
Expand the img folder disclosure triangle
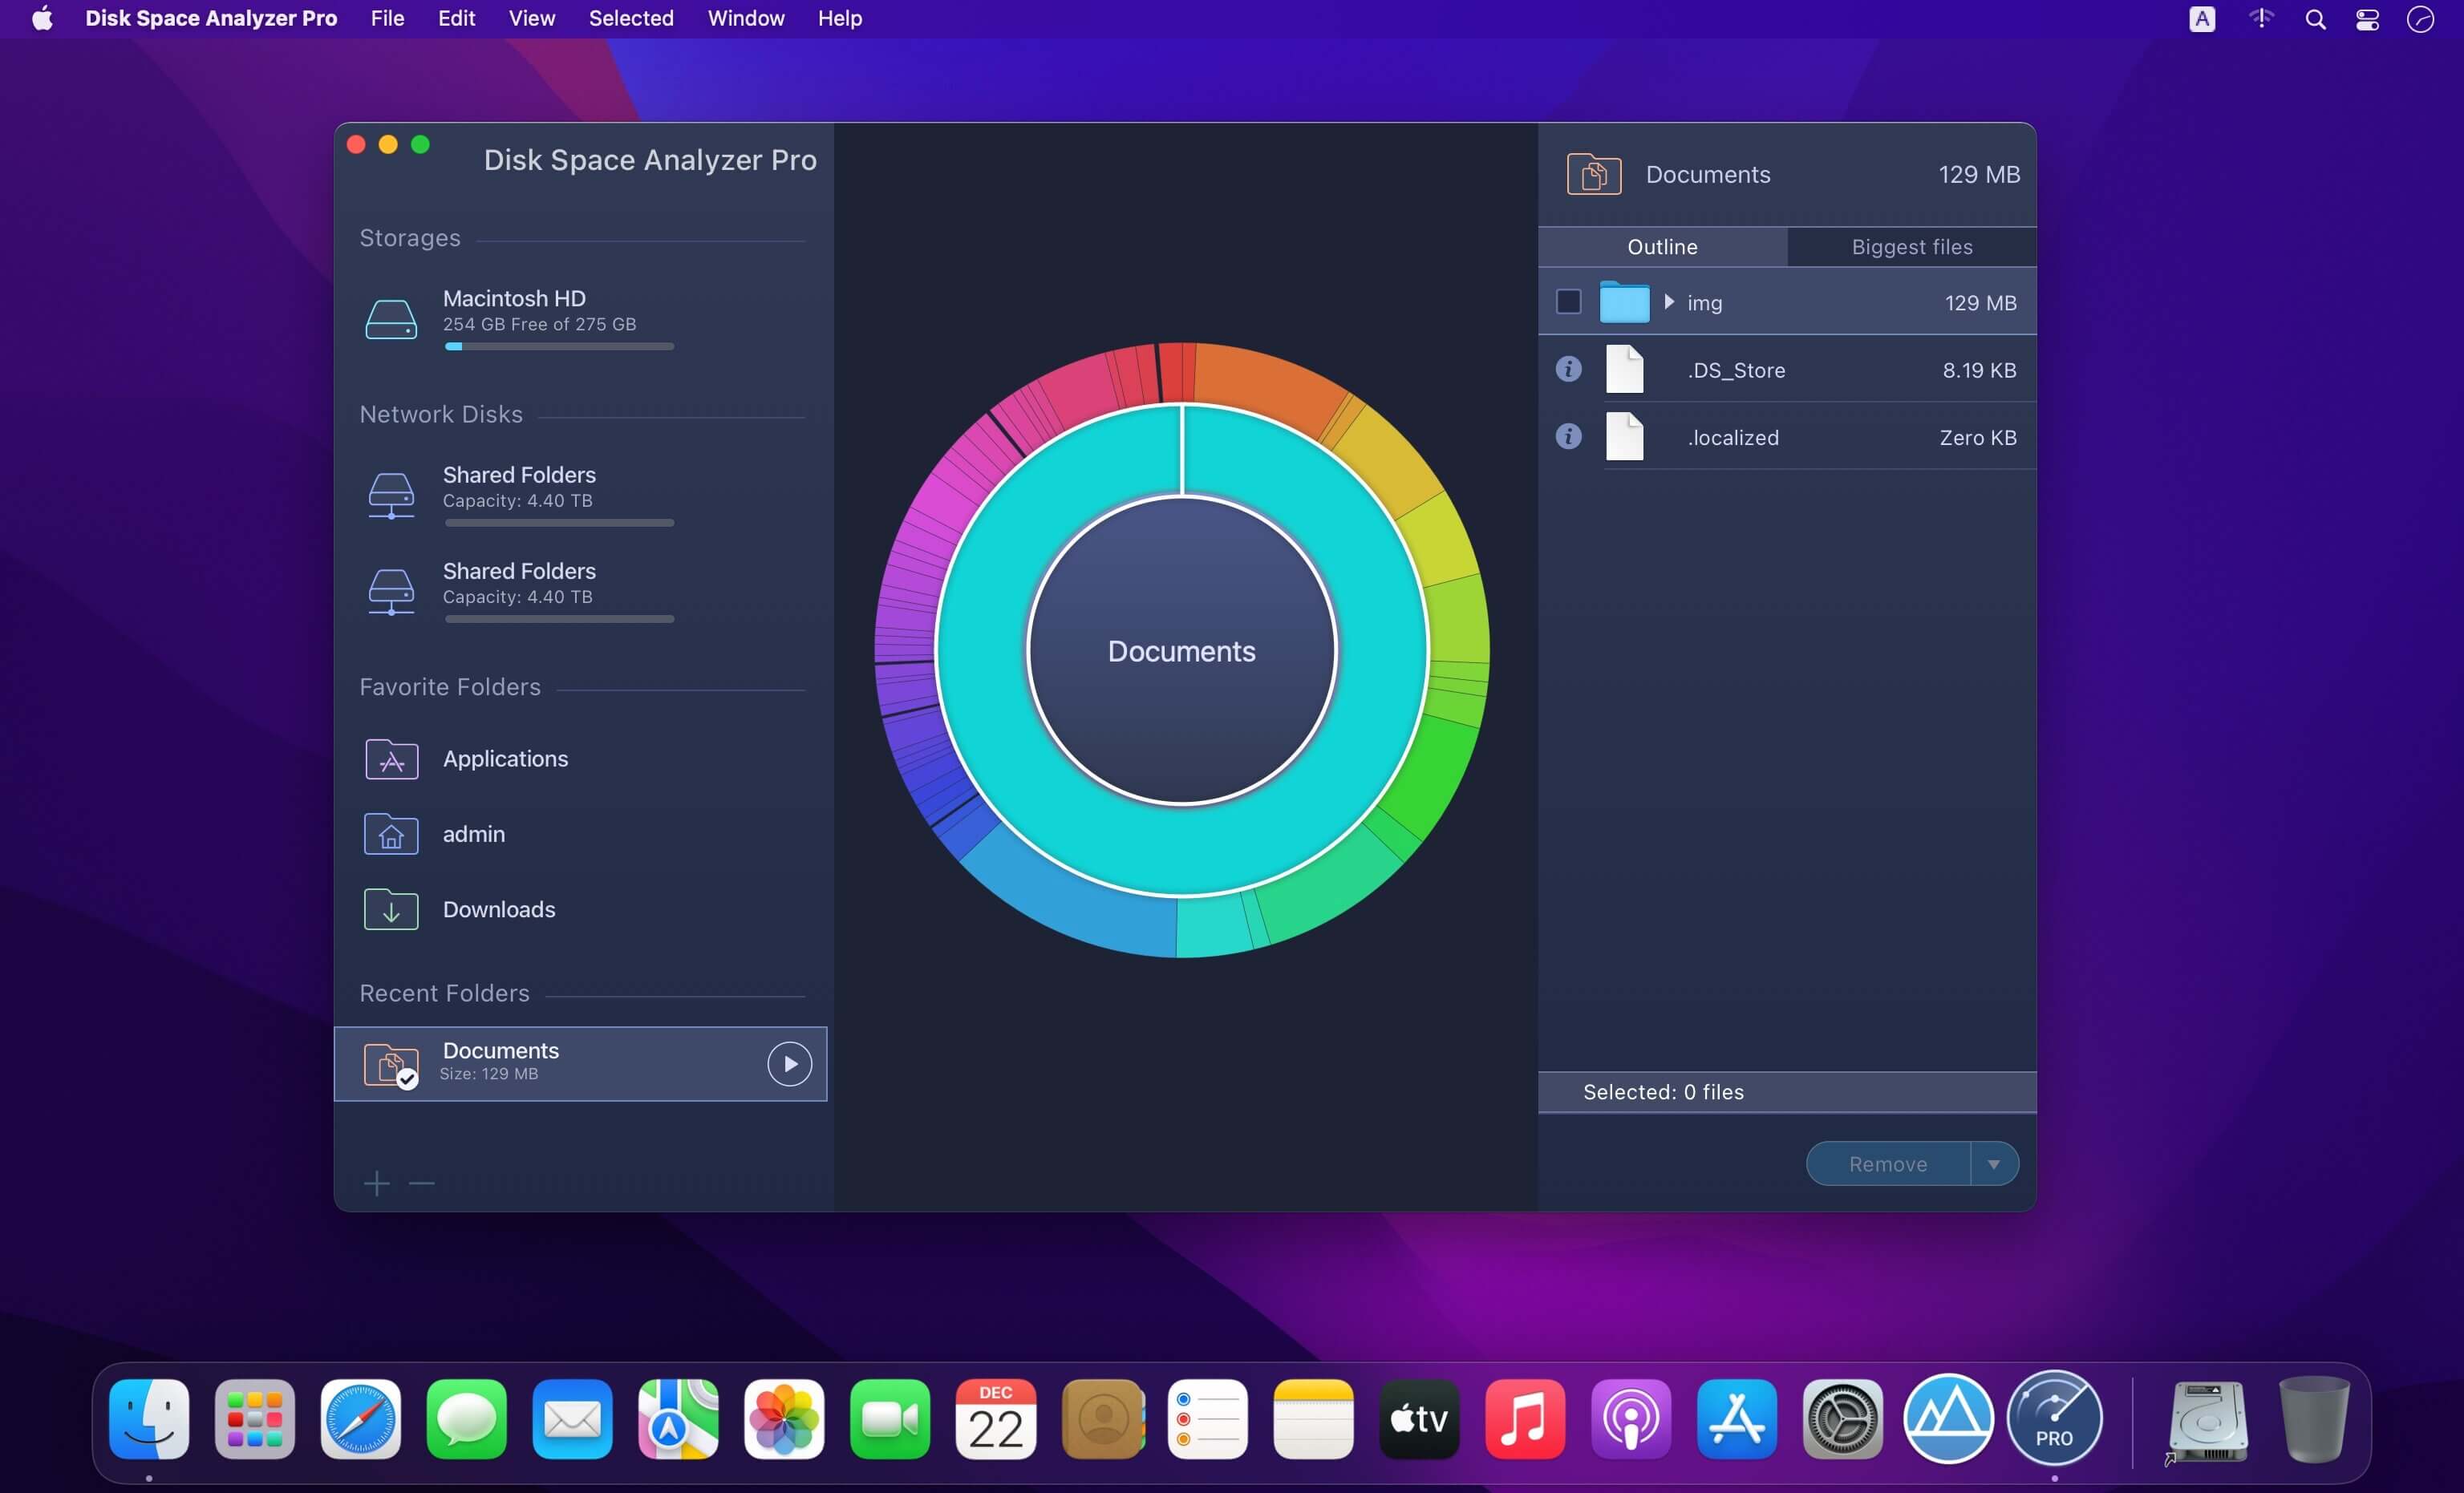[x=1669, y=301]
